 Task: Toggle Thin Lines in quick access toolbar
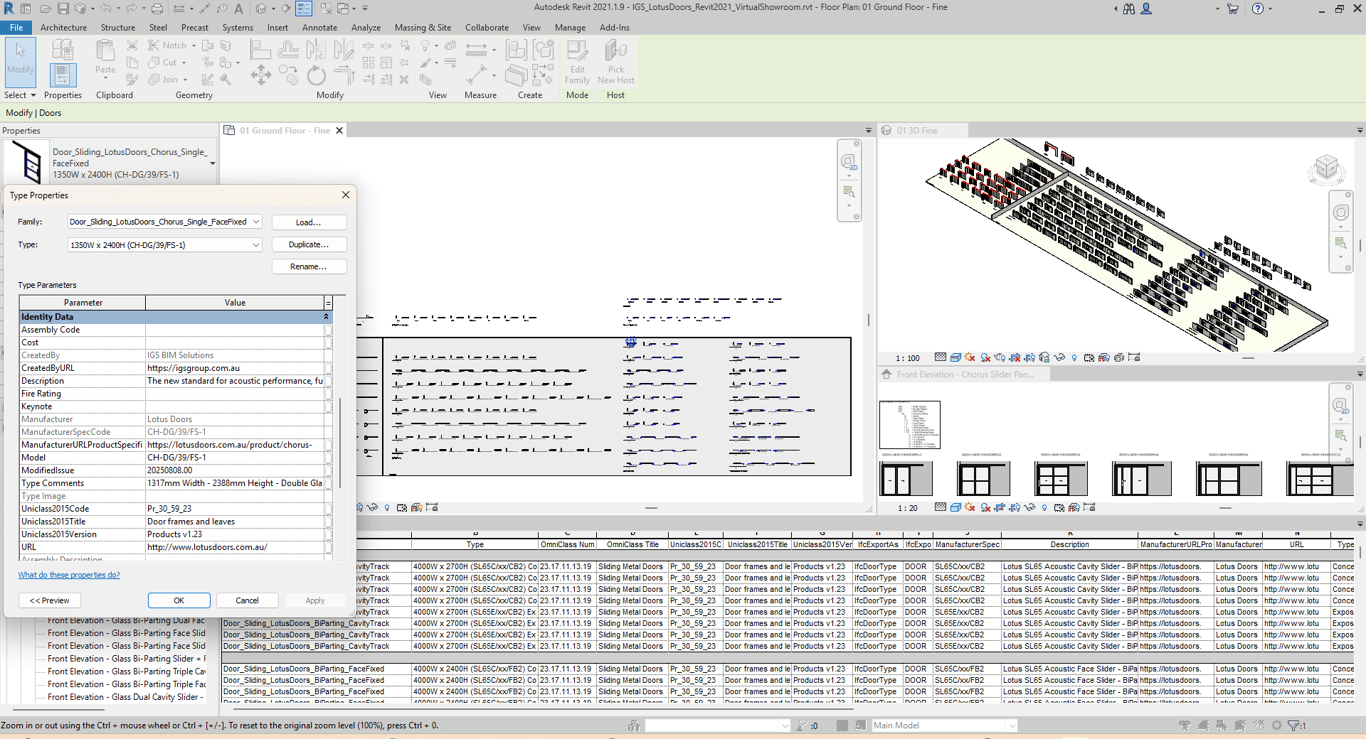click(x=303, y=9)
